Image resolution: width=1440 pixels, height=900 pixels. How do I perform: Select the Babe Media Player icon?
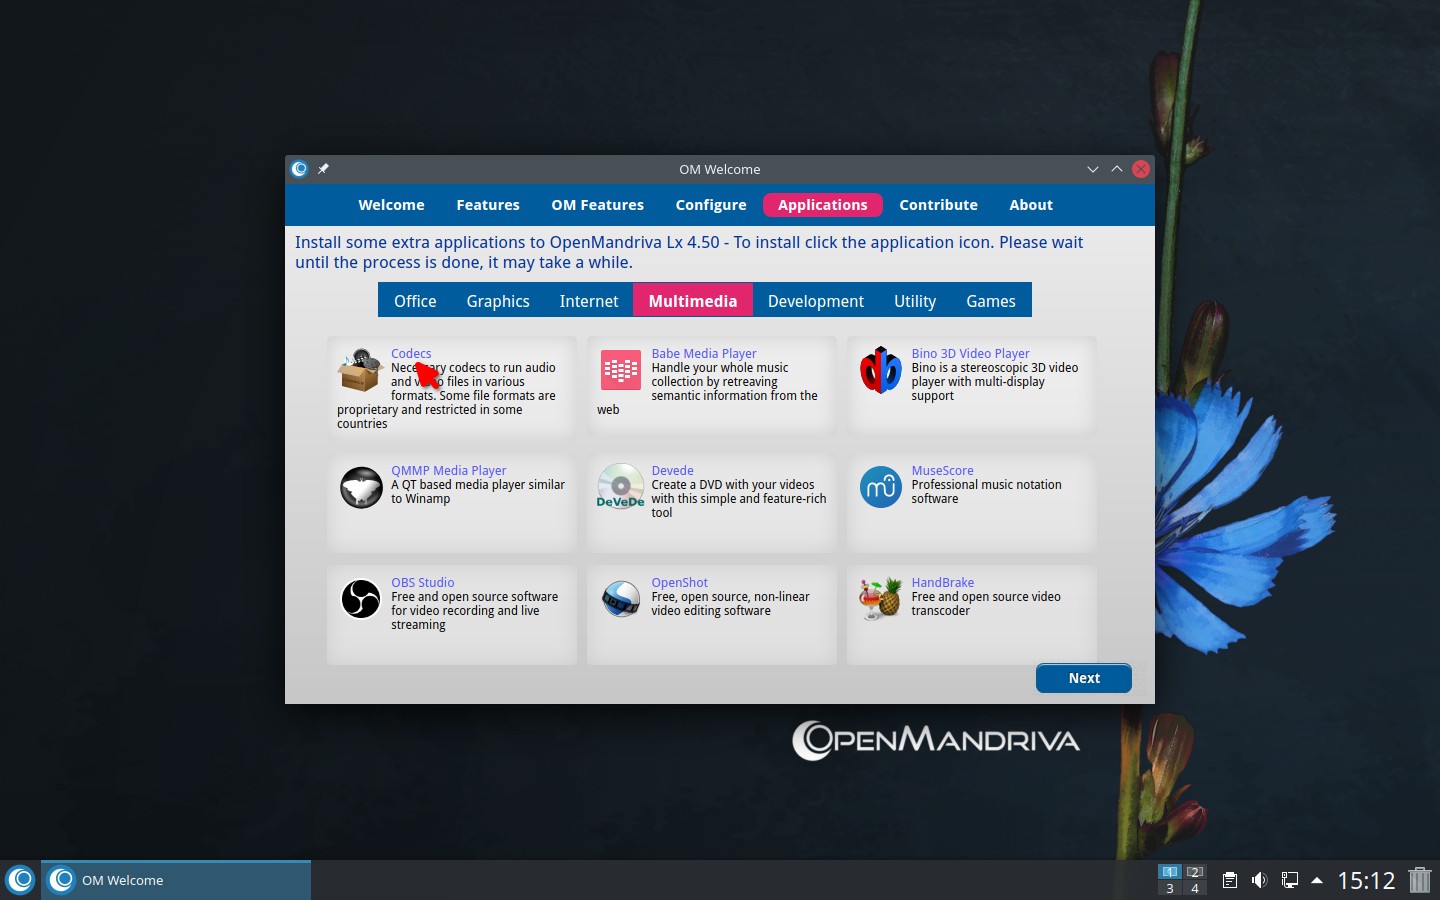click(620, 370)
